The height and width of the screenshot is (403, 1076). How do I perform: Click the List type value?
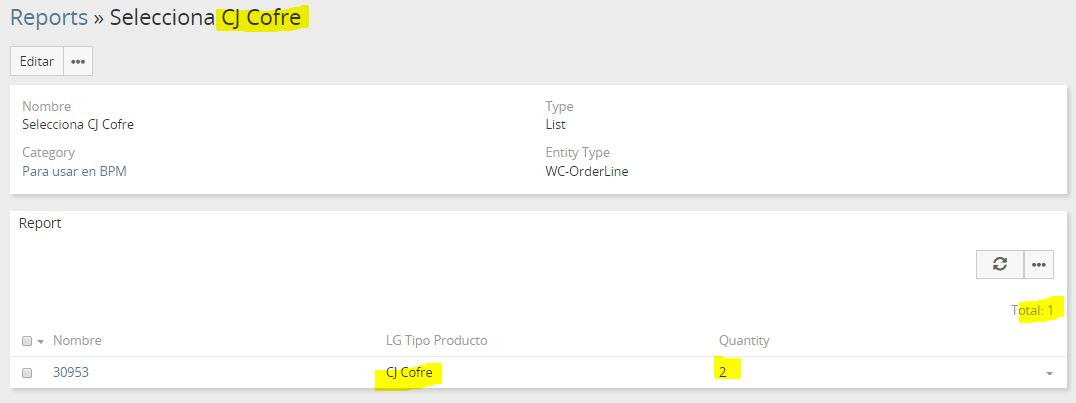pos(555,125)
